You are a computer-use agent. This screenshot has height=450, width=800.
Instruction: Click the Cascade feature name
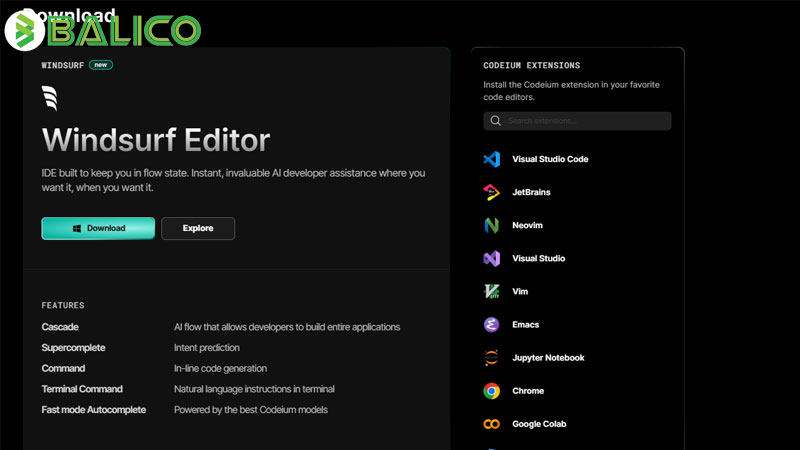(x=60, y=327)
